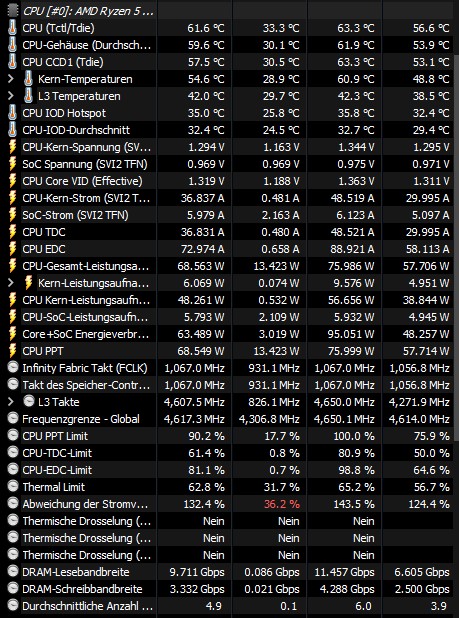
Task: Click the red 36.2 % minimum value
Action: pyautogui.click(x=281, y=504)
